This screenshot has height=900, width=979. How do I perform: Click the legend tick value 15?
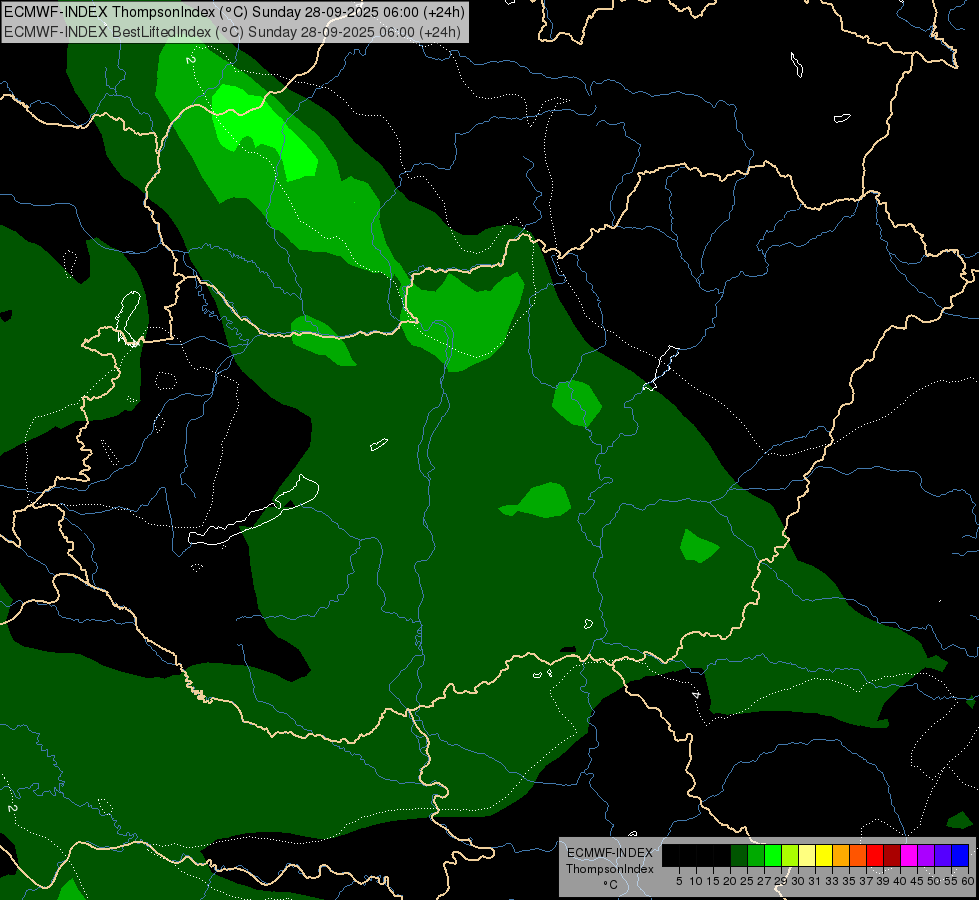coord(713,881)
